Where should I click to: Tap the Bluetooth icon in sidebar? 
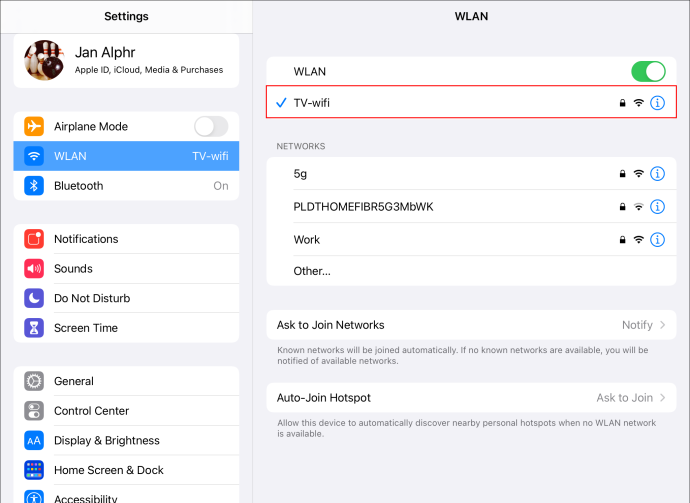click(34, 186)
